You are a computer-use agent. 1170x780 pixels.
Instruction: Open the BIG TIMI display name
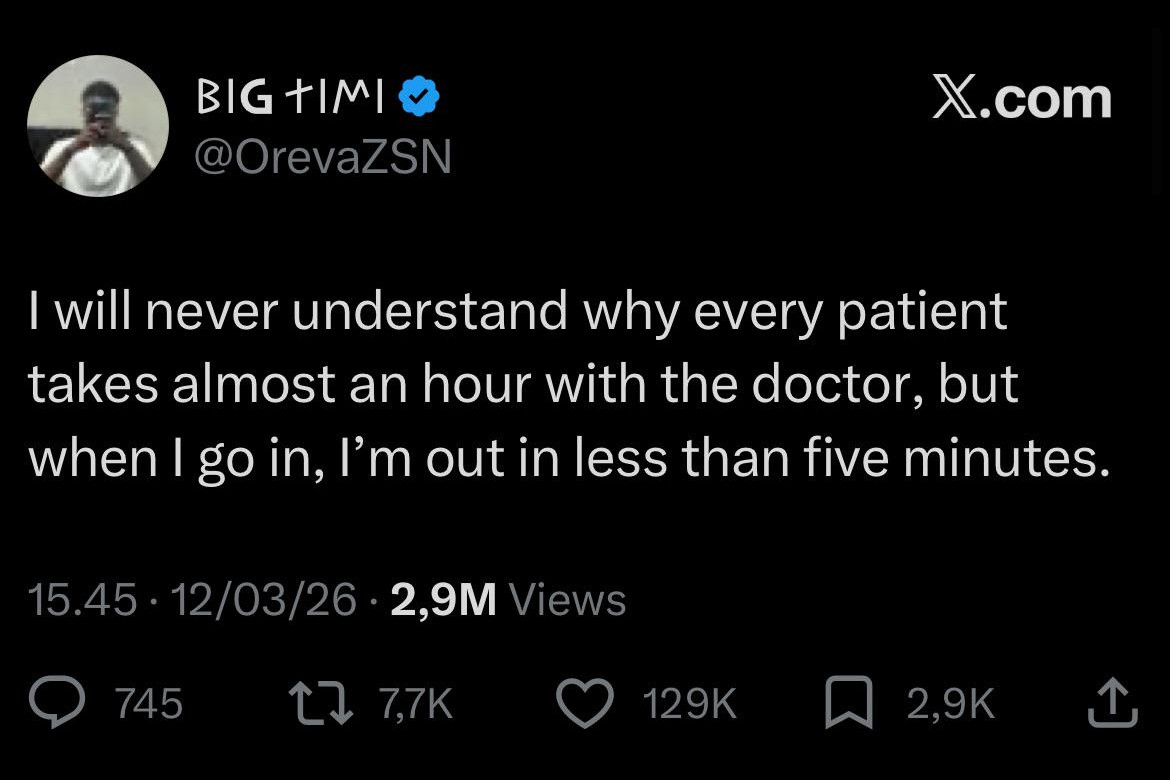(x=290, y=98)
